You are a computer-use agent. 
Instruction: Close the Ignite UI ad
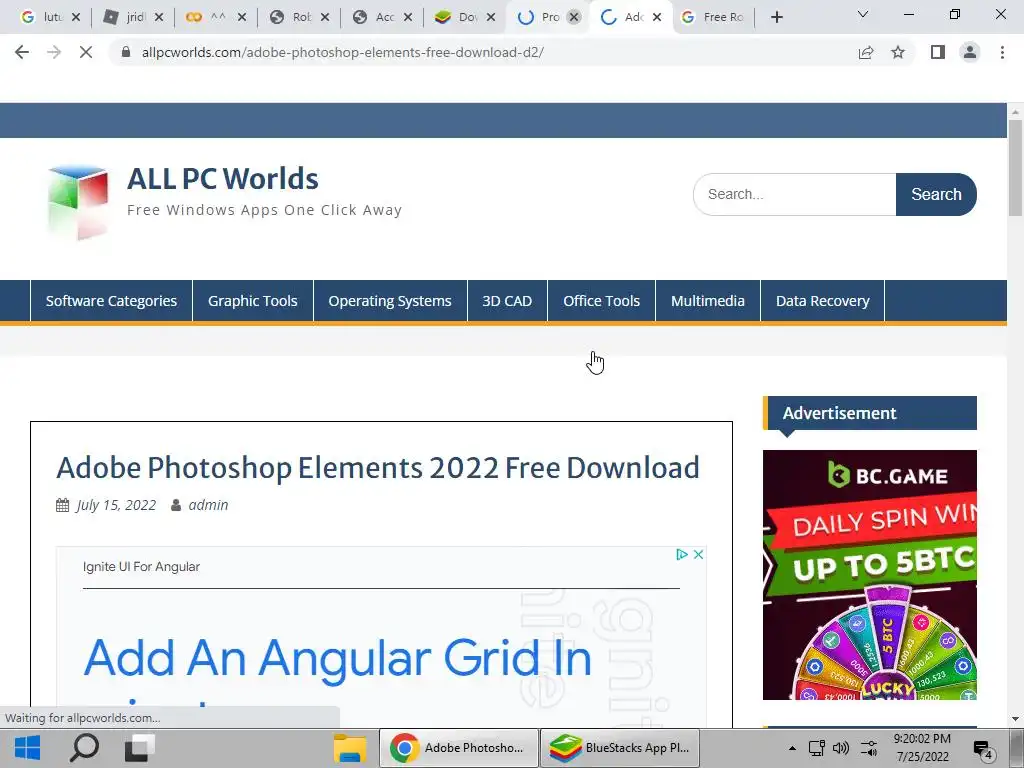coord(698,554)
